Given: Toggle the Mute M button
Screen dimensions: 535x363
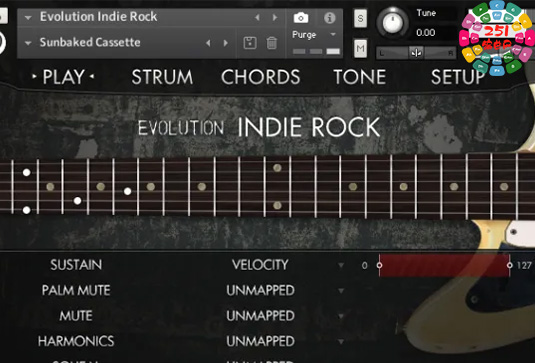Looking at the screenshot, I should 360,48.
